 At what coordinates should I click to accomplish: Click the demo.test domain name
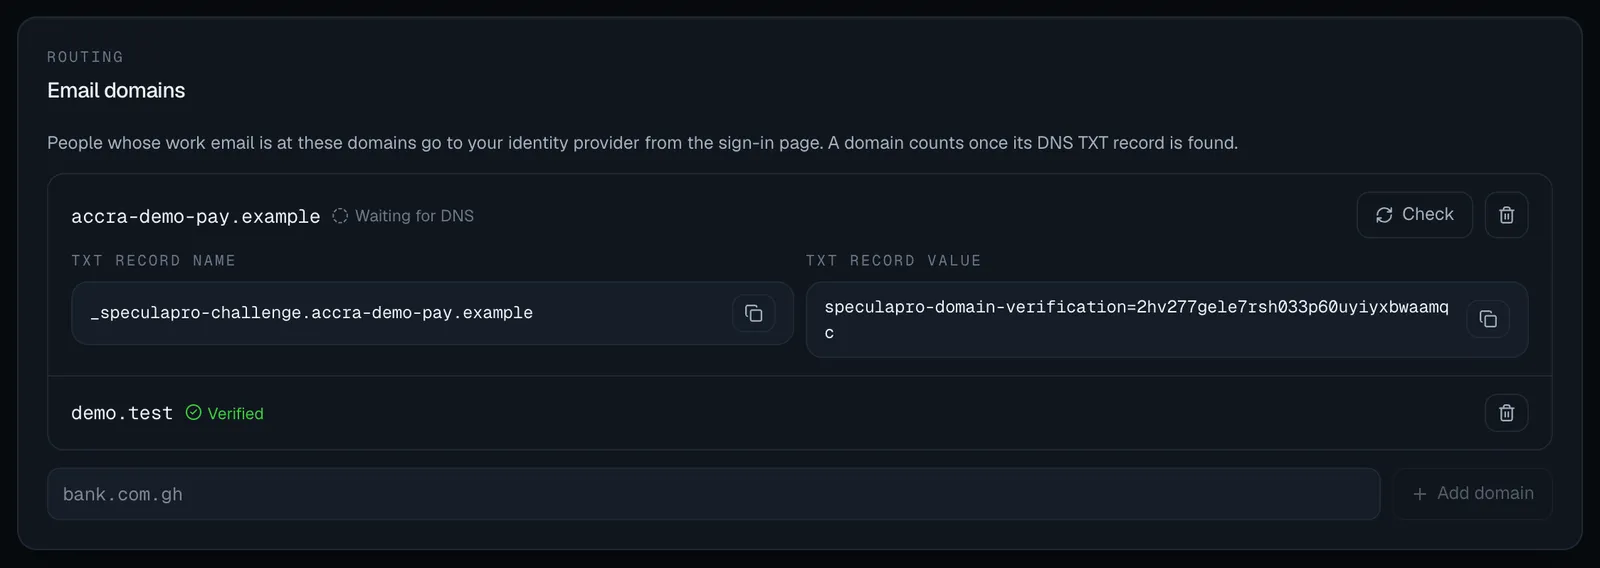[122, 413]
